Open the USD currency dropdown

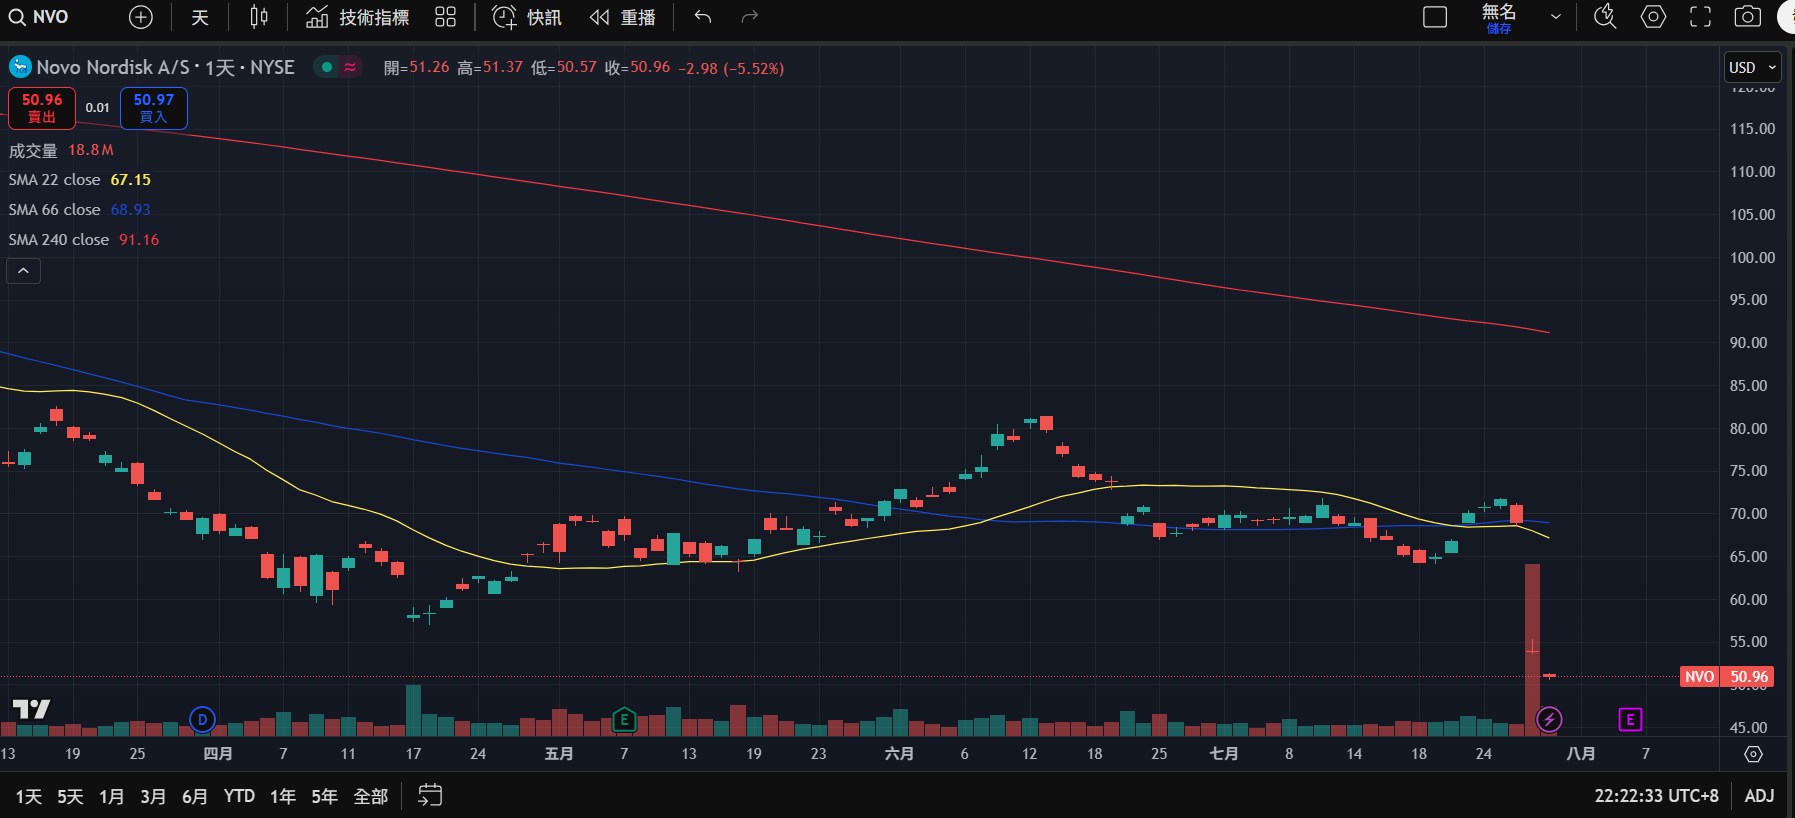tap(1752, 67)
